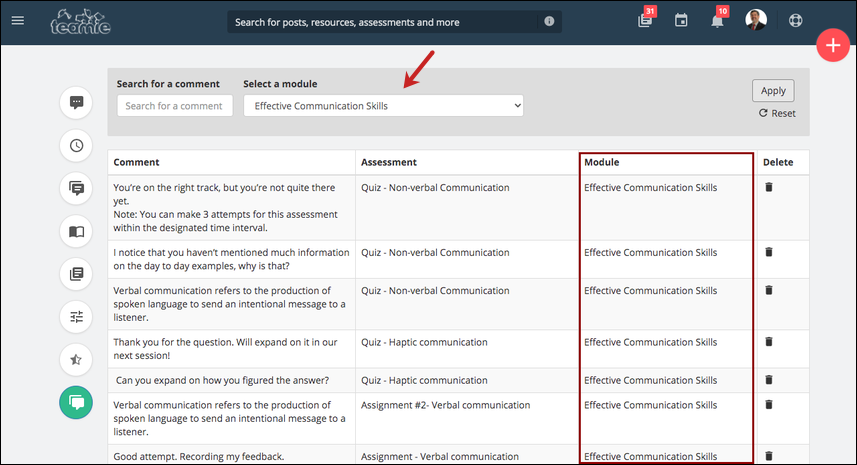Click the top search bar

(383, 22)
